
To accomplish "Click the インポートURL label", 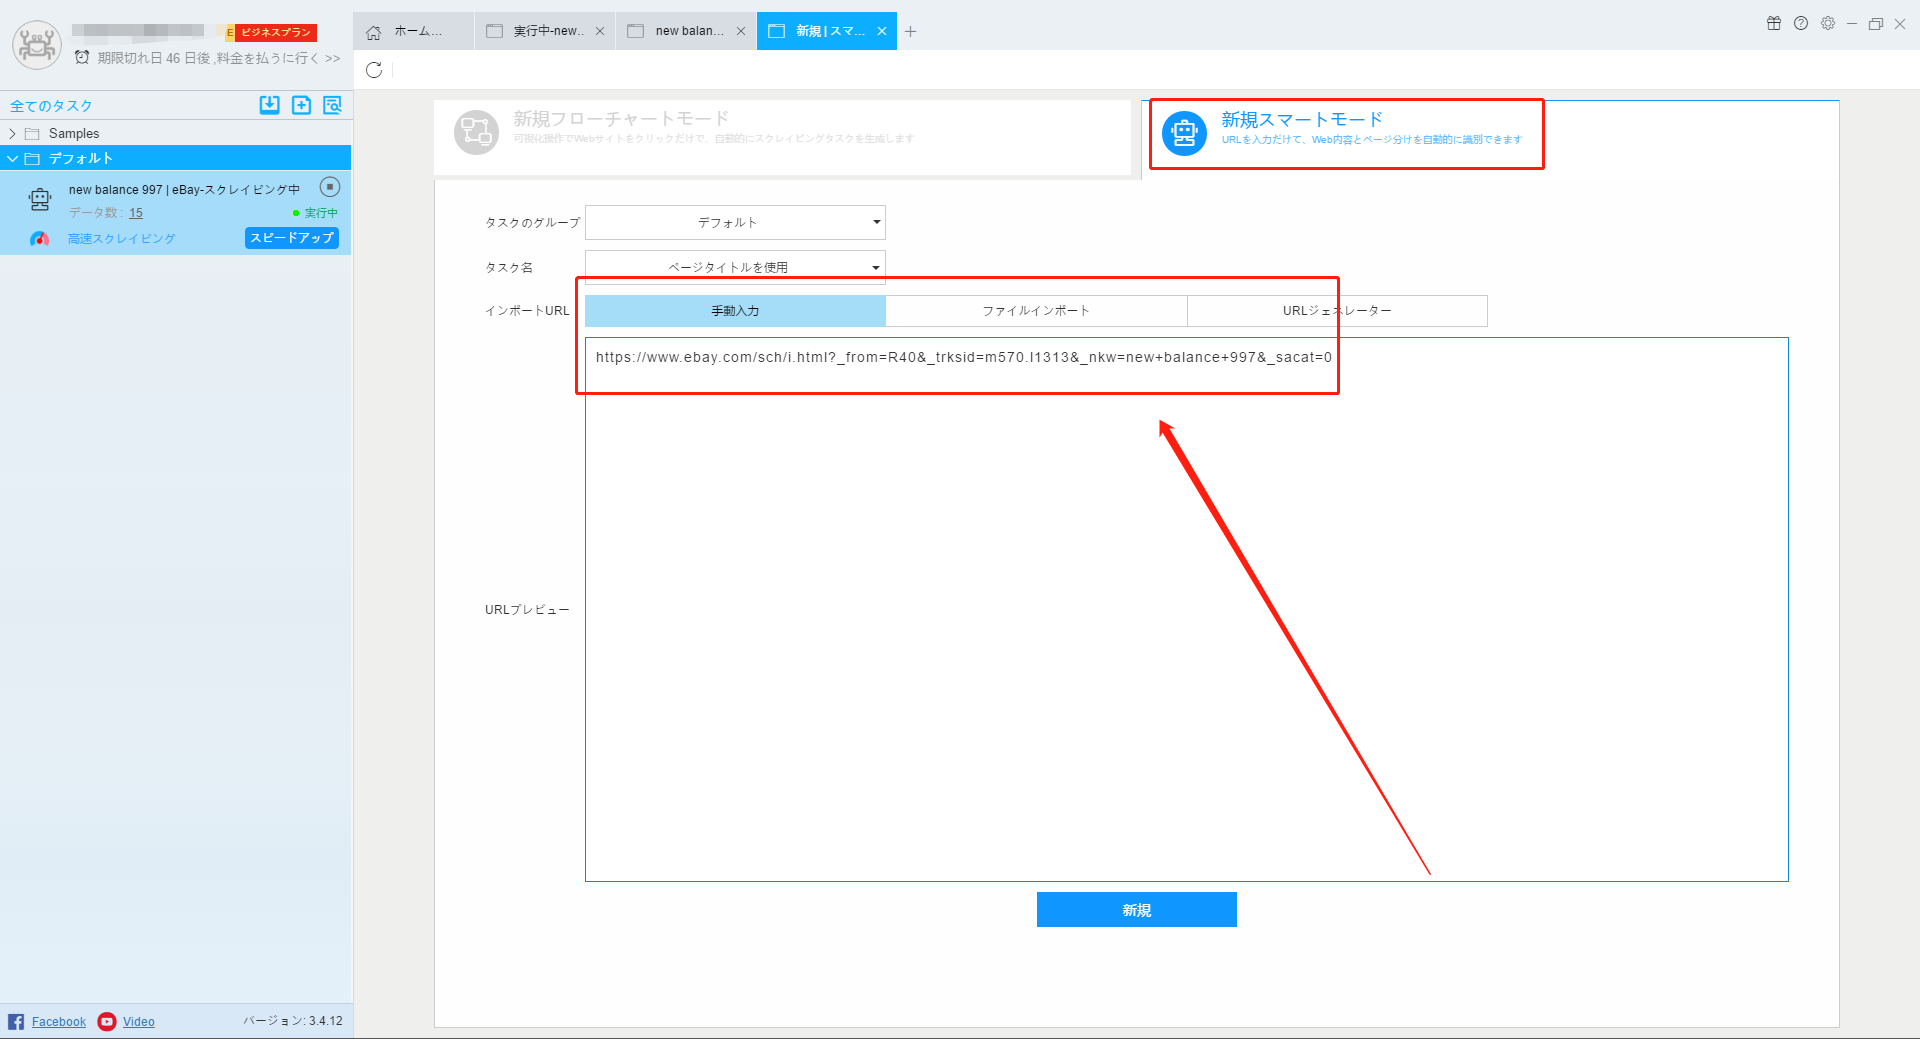I will point(527,311).
